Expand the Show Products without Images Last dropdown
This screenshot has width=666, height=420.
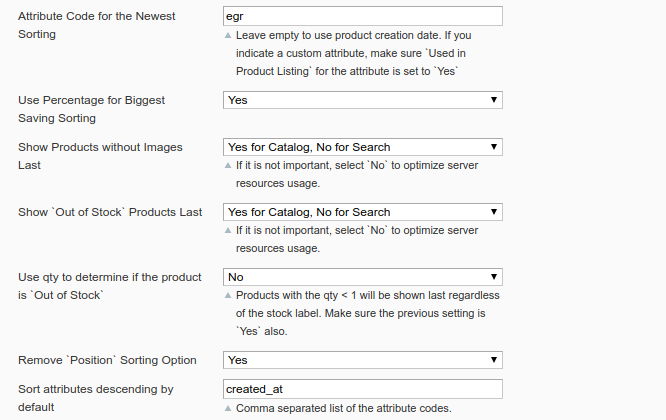point(362,147)
